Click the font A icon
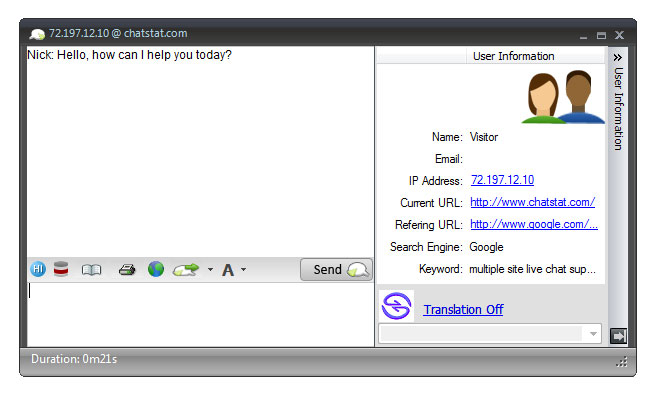The image size is (658, 400). point(228,270)
